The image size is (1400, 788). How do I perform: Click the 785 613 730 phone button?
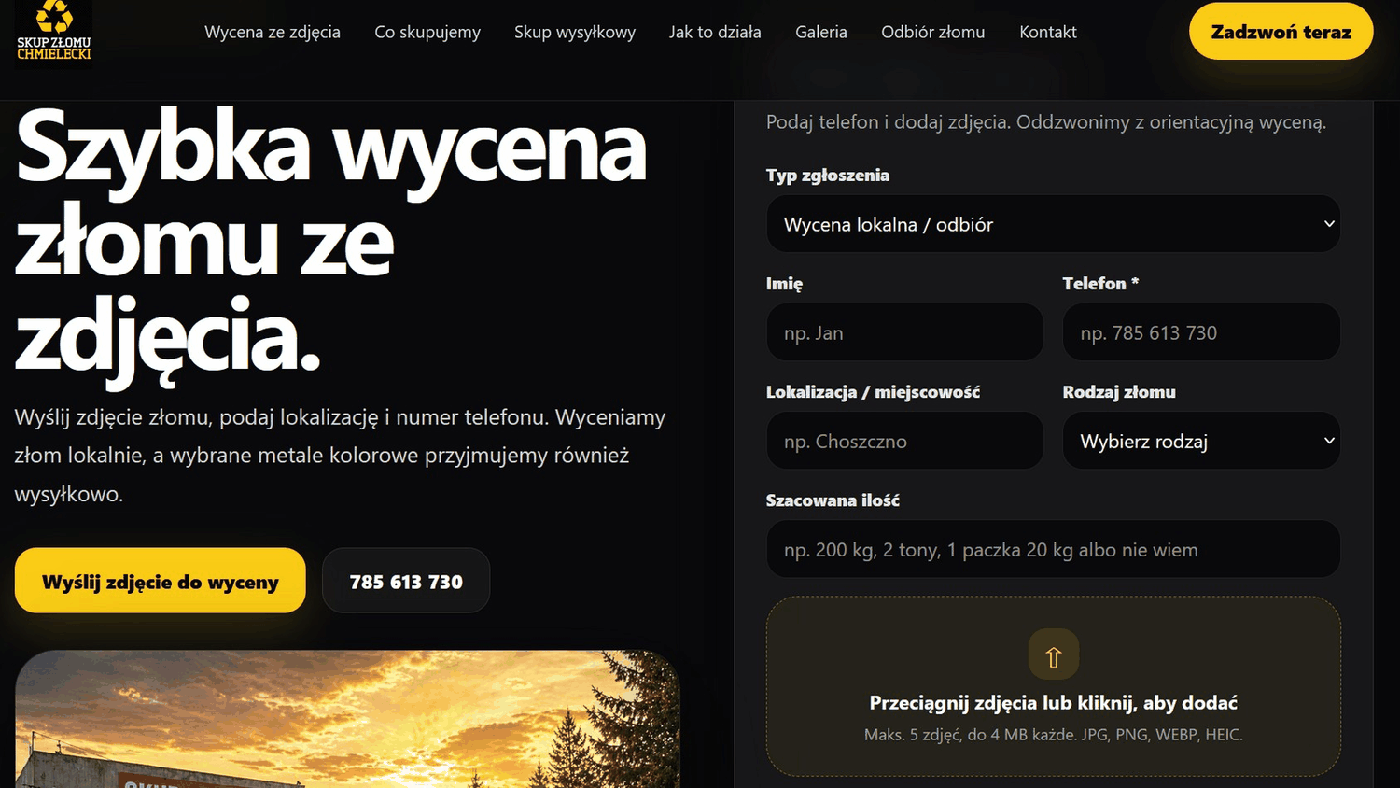pos(406,580)
